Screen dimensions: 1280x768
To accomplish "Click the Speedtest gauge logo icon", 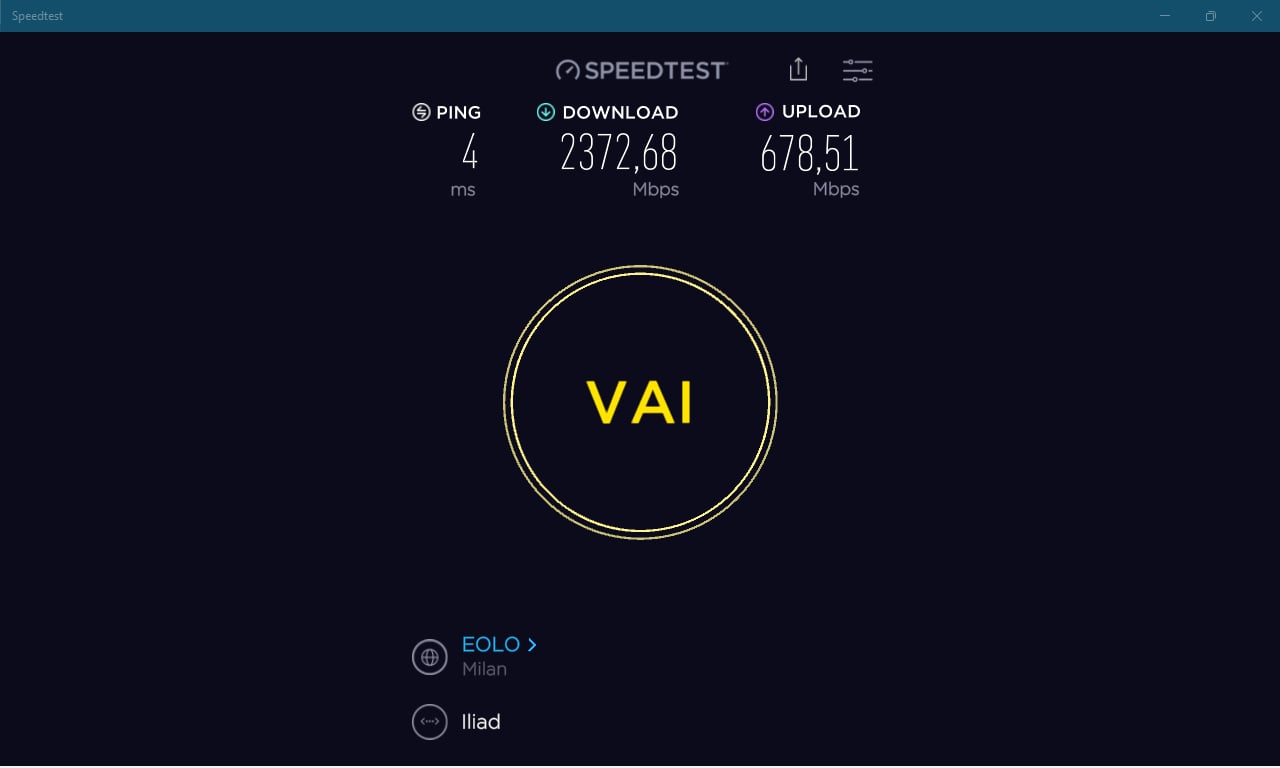I will [568, 70].
